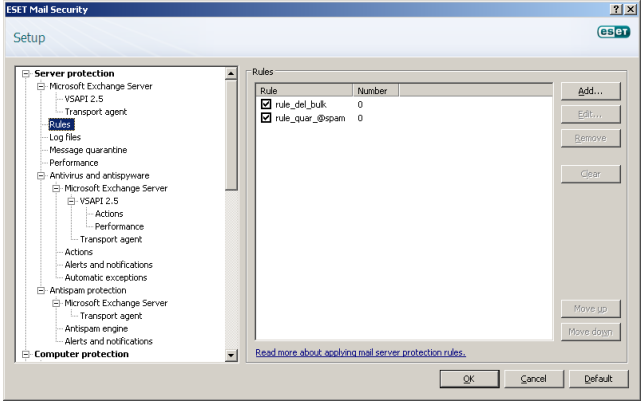Open the help question mark button
Screen dimensions: 642x402
616,9
